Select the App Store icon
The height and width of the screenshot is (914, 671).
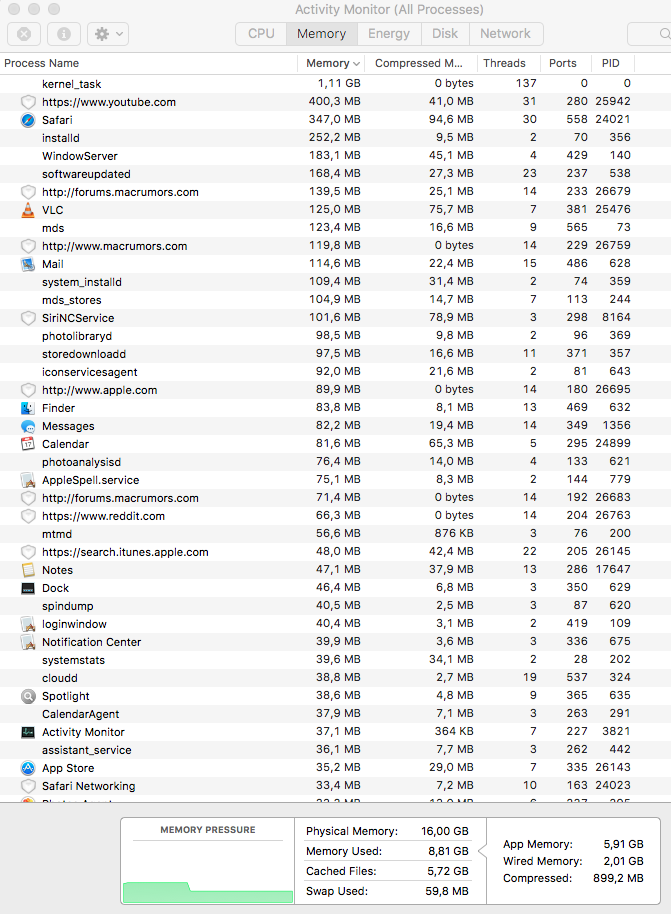(x=28, y=768)
